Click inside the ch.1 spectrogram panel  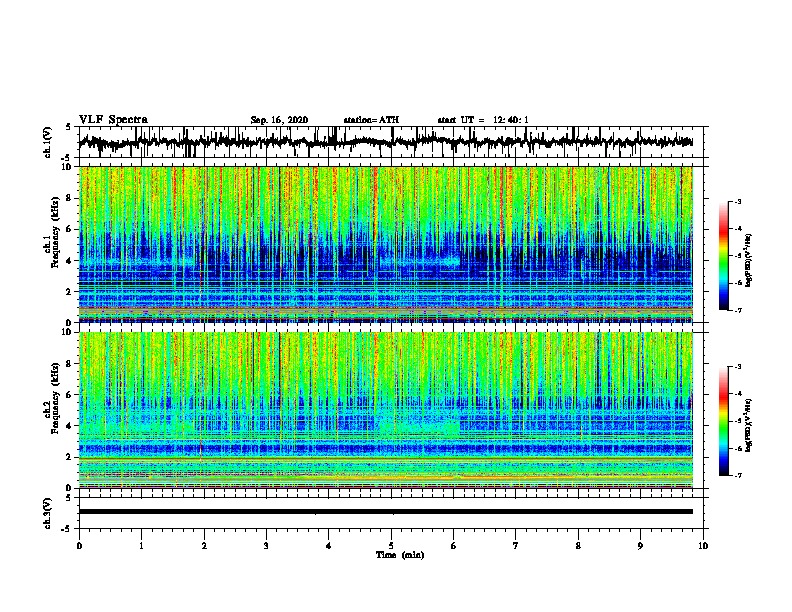pos(386,244)
